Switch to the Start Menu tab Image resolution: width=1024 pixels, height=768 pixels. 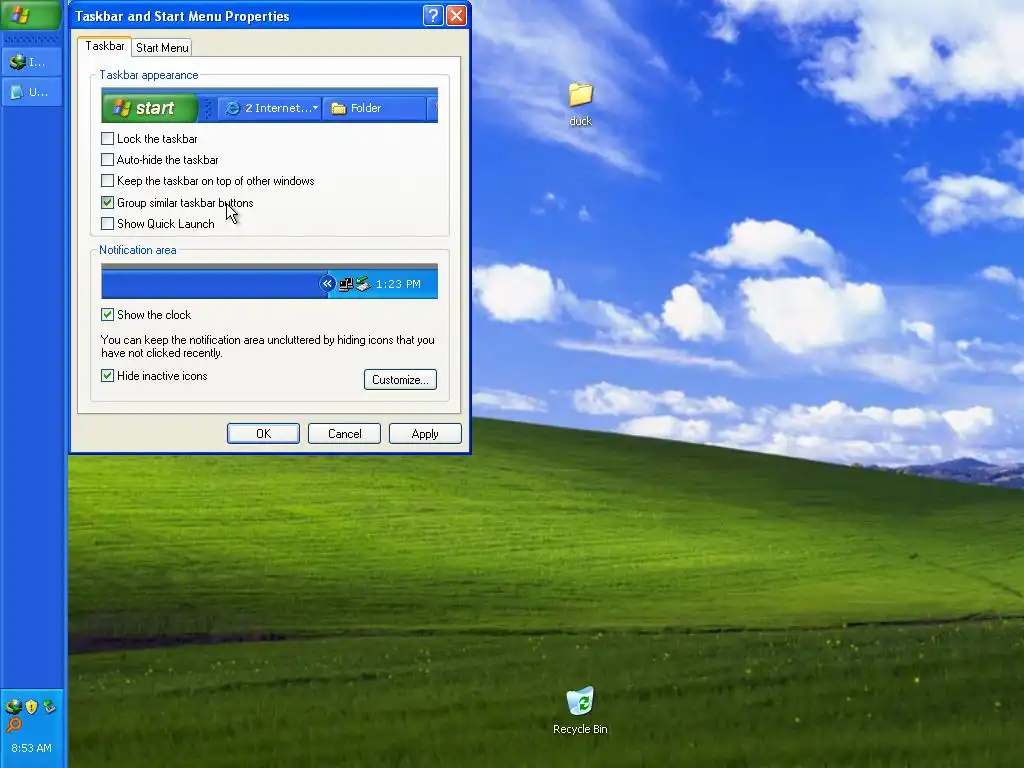pyautogui.click(x=162, y=48)
